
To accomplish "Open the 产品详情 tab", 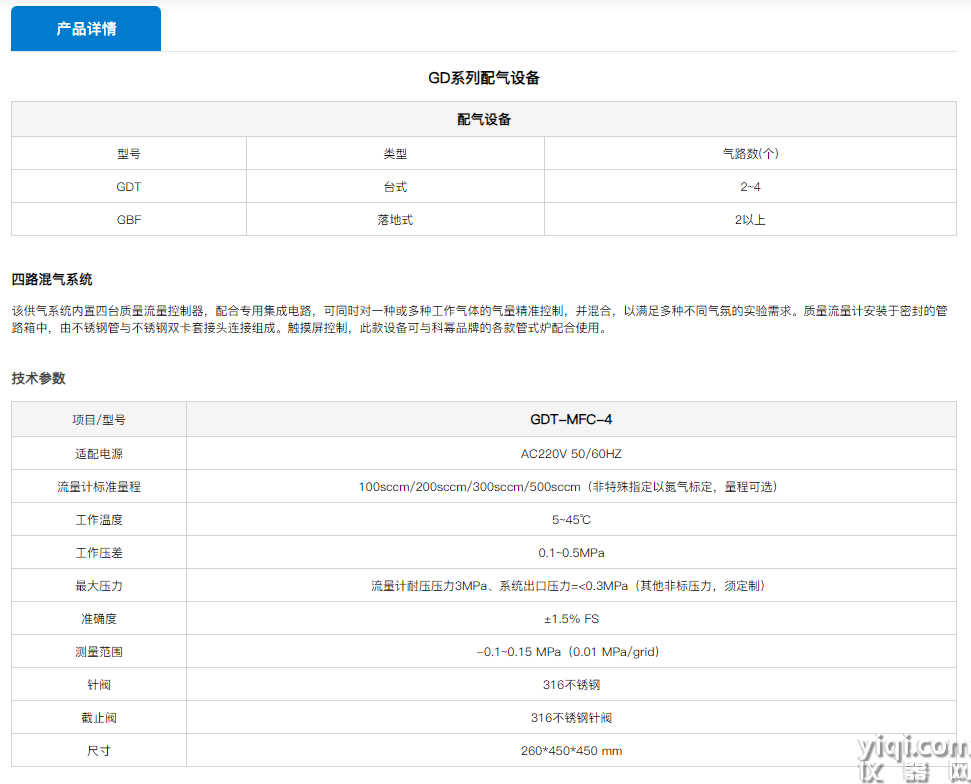I will tap(86, 28).
